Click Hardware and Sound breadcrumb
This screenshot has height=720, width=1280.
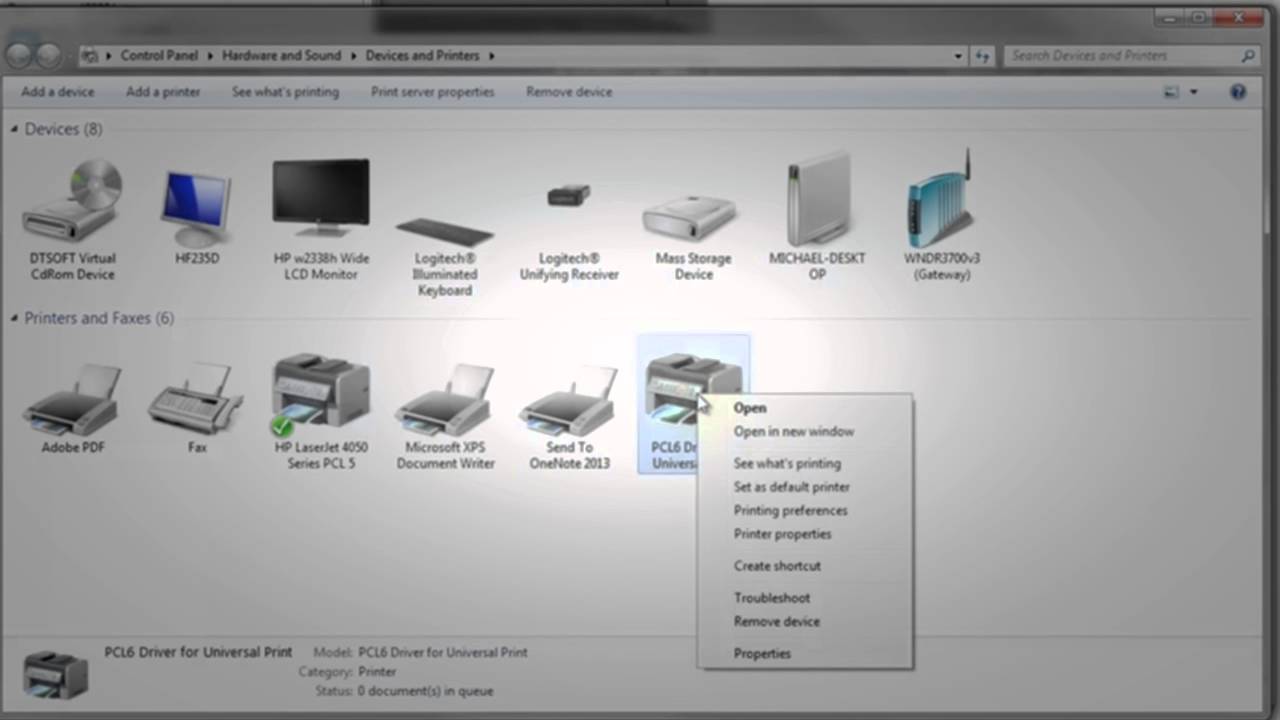282,56
